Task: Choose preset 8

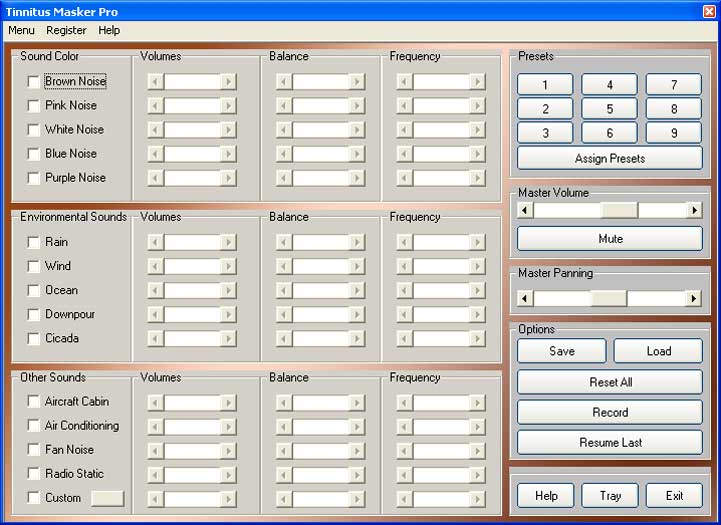Action: click(x=674, y=109)
